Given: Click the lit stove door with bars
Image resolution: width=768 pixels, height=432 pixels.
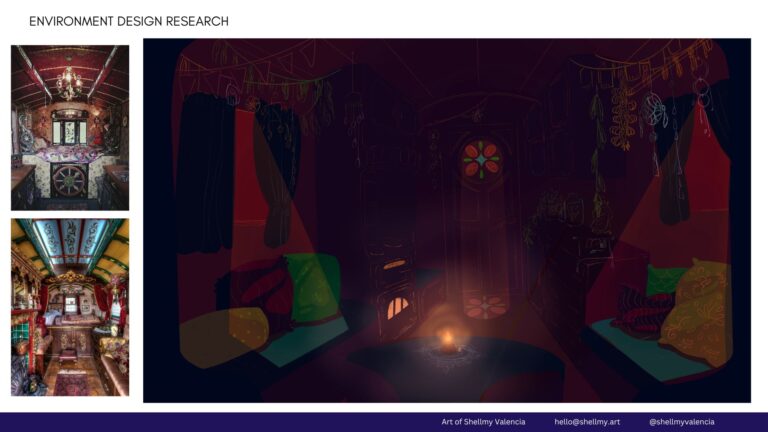Looking at the screenshot, I should click(398, 309).
